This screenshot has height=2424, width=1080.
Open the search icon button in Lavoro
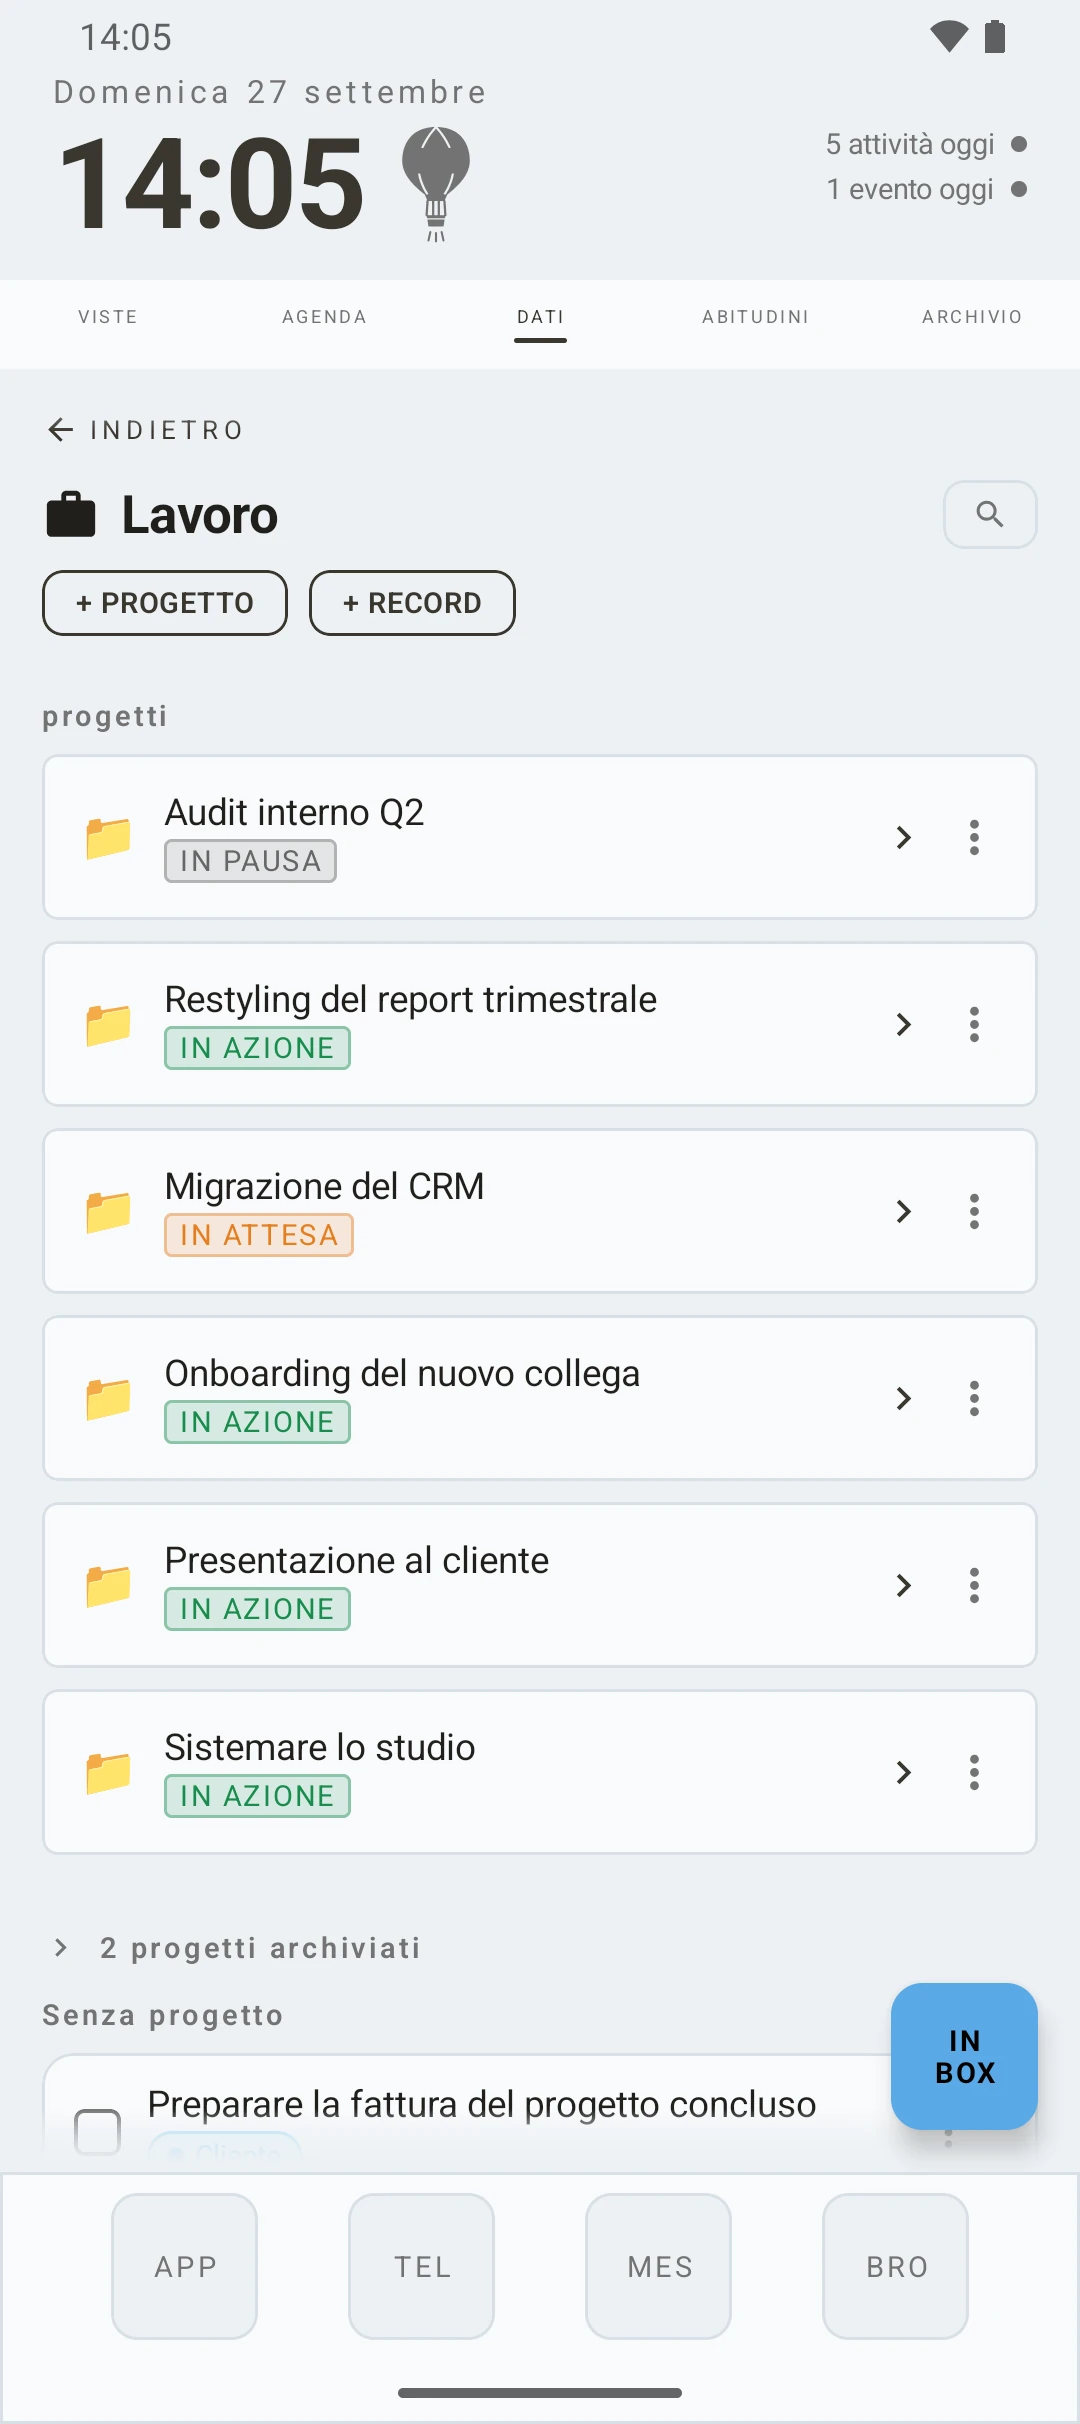990,514
